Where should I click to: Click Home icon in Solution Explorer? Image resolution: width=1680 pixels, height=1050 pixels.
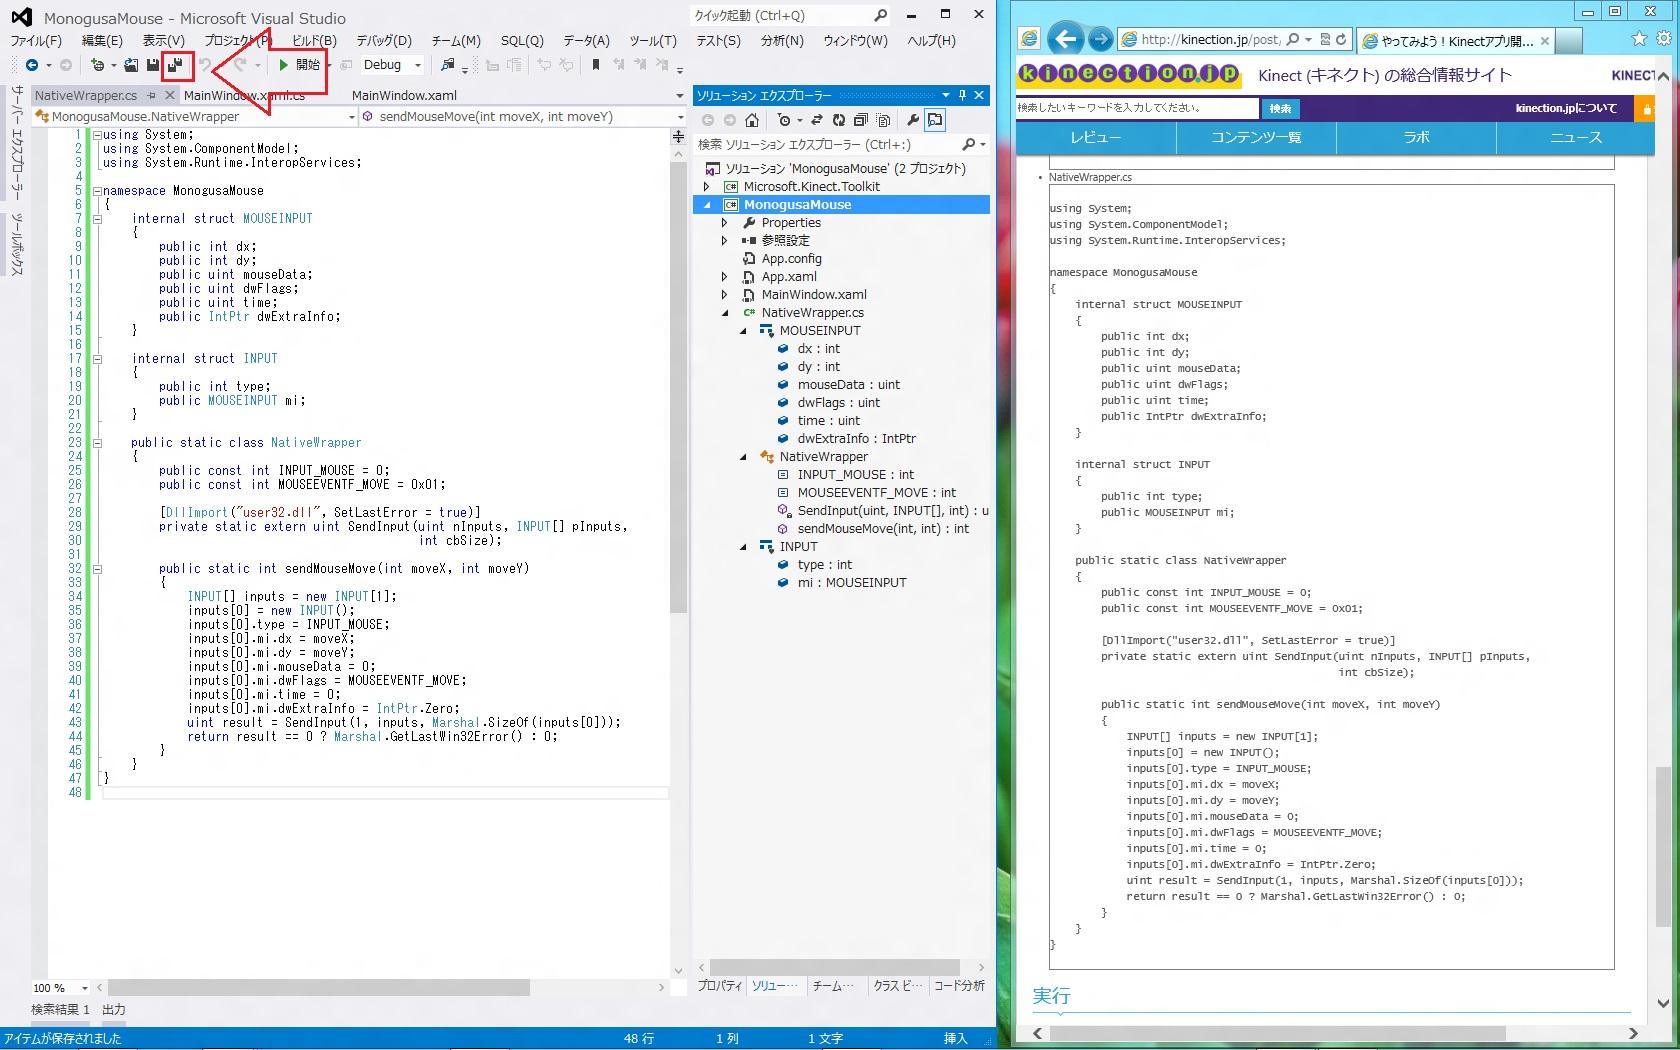point(752,120)
